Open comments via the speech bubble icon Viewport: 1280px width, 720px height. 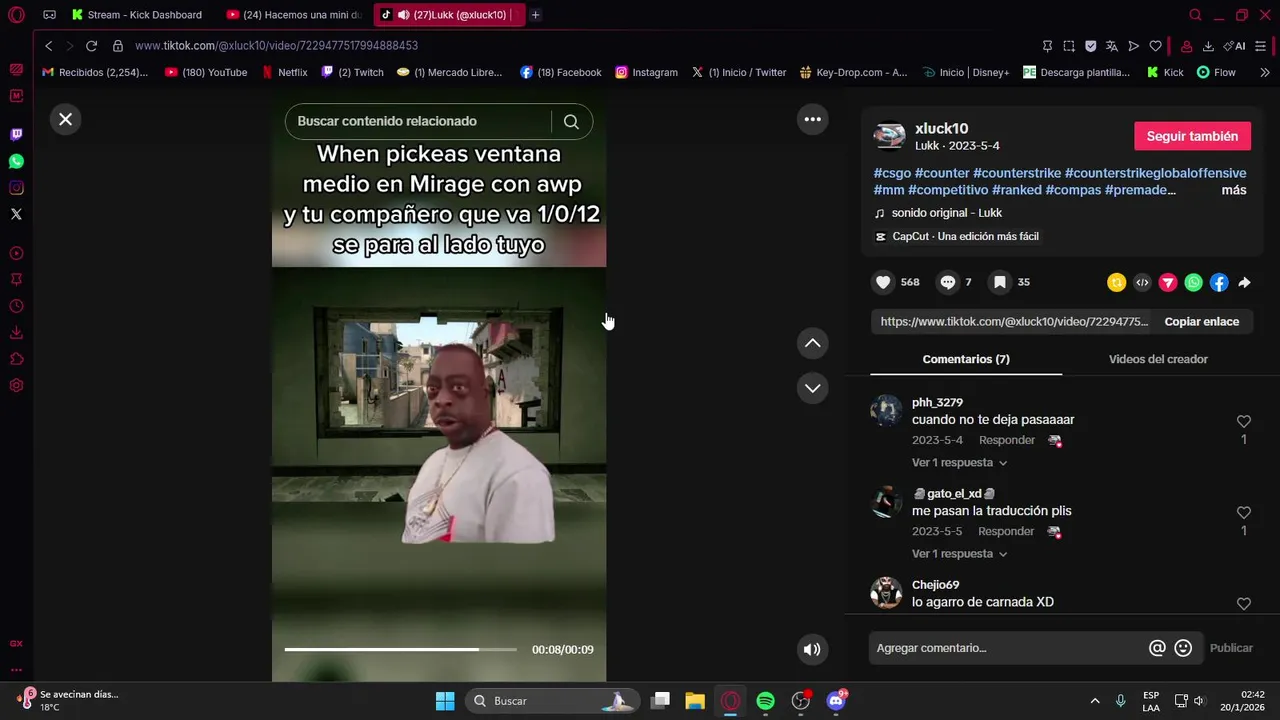[x=948, y=282]
